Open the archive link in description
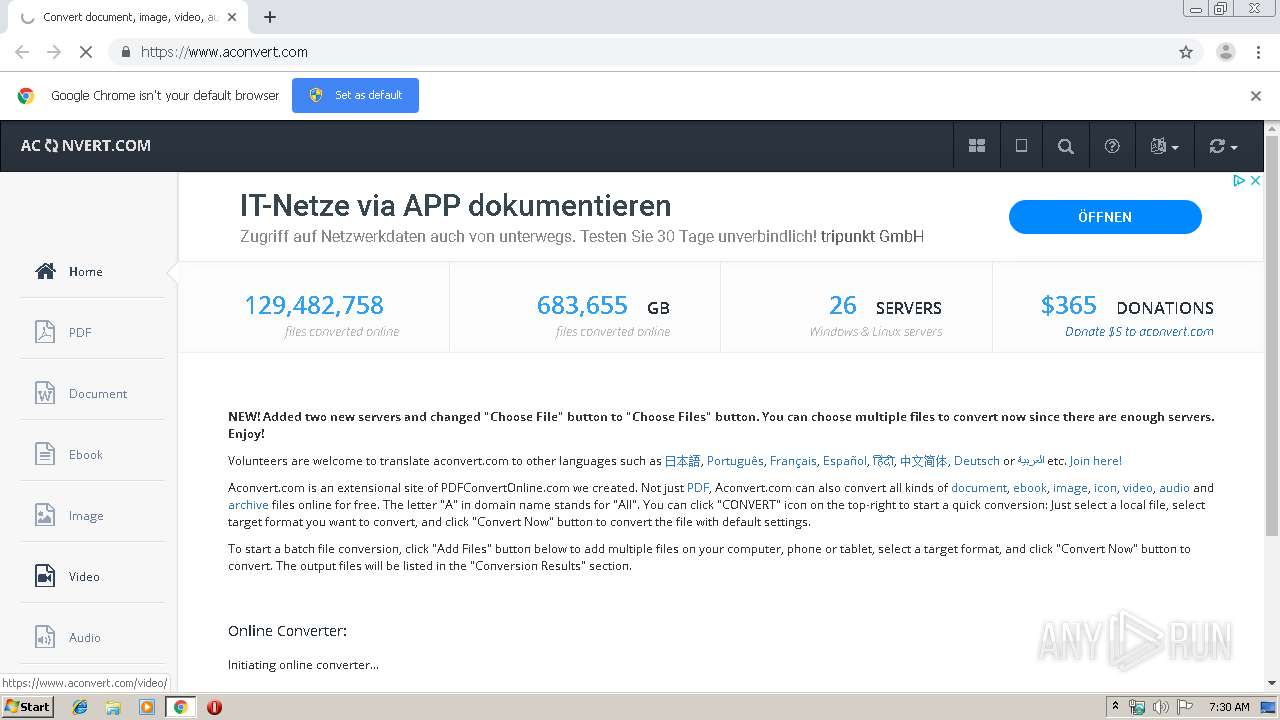Viewport: 1280px width, 720px height. (248, 505)
